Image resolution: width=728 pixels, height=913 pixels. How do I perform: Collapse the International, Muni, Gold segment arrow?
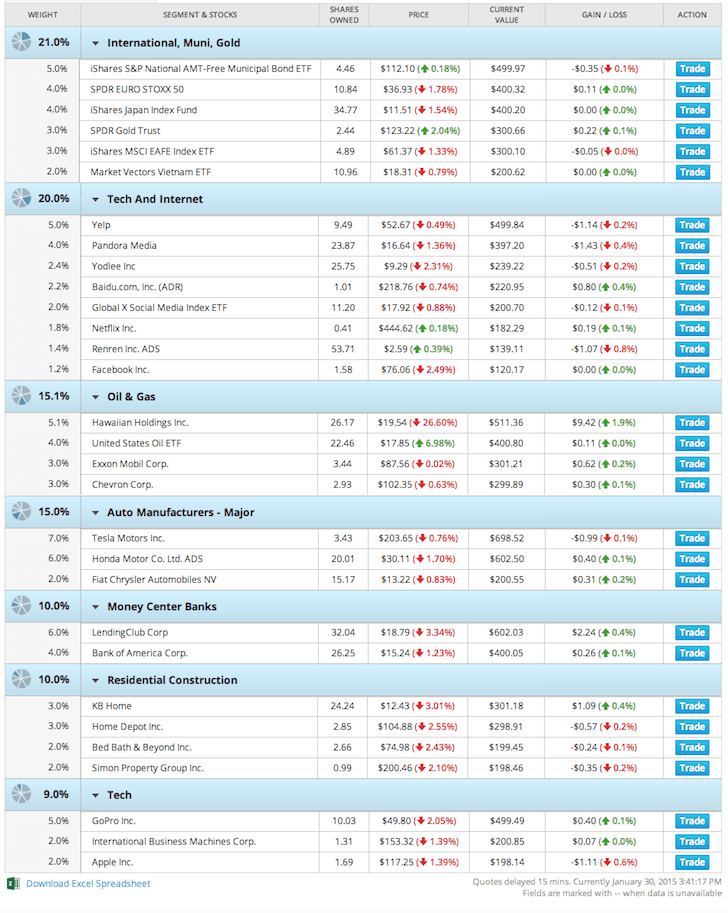coord(96,43)
